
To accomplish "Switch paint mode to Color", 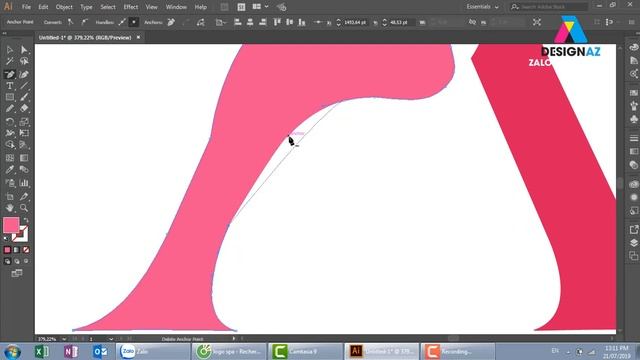I will [7, 250].
